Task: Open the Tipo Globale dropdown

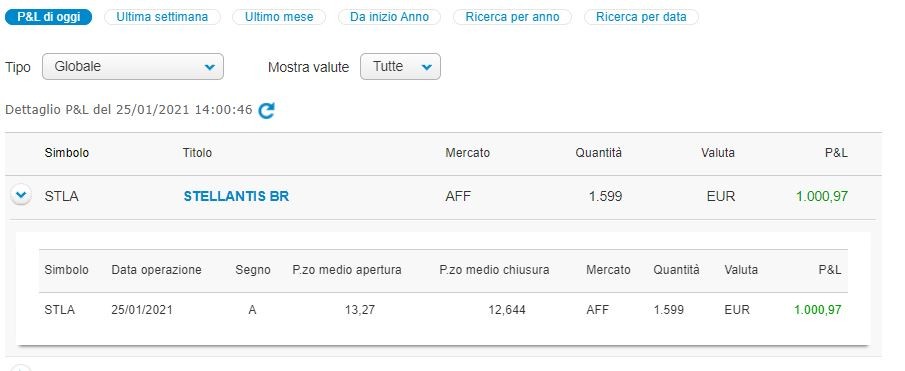Action: [x=133, y=67]
